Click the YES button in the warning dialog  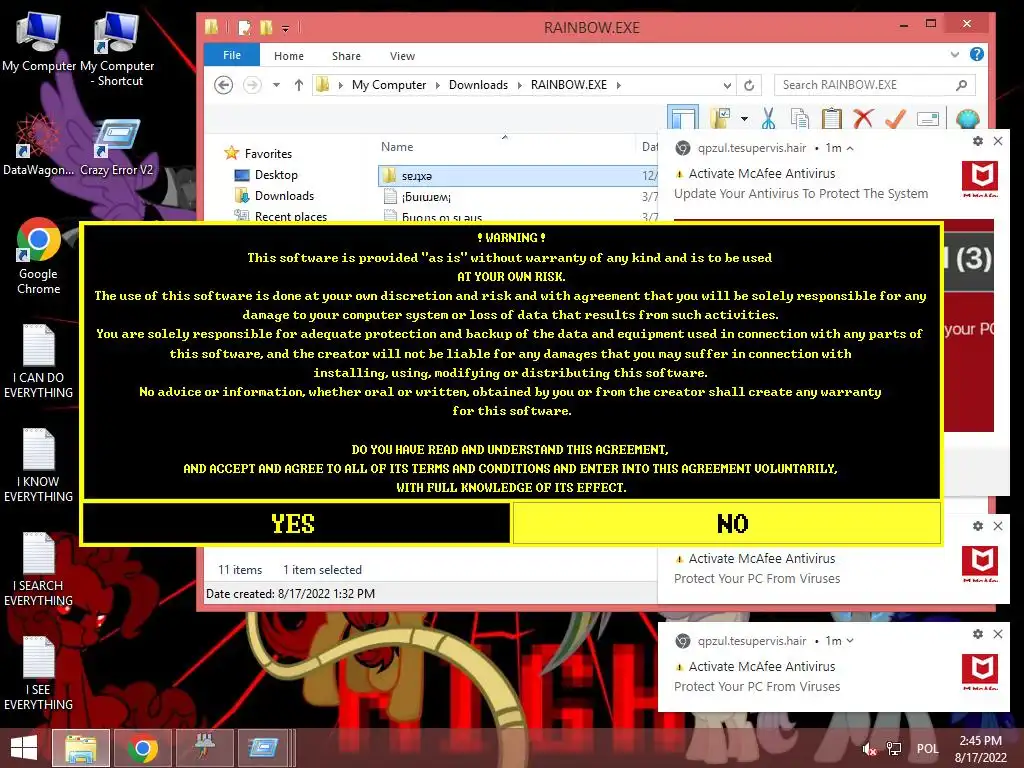tap(296, 523)
